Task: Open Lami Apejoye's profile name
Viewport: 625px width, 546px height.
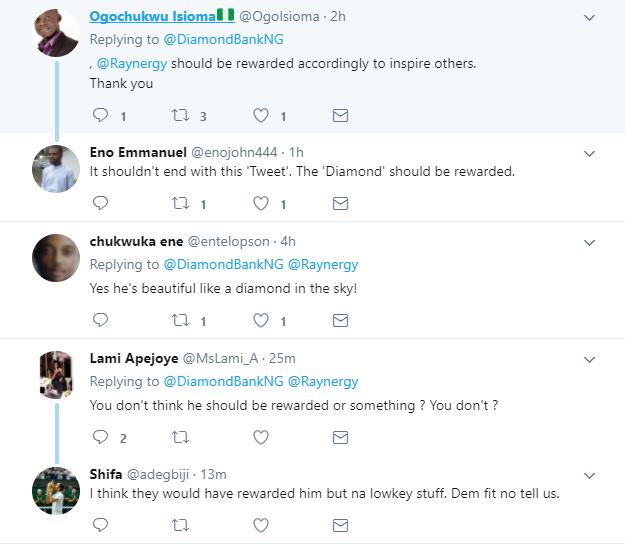Action: tap(131, 358)
